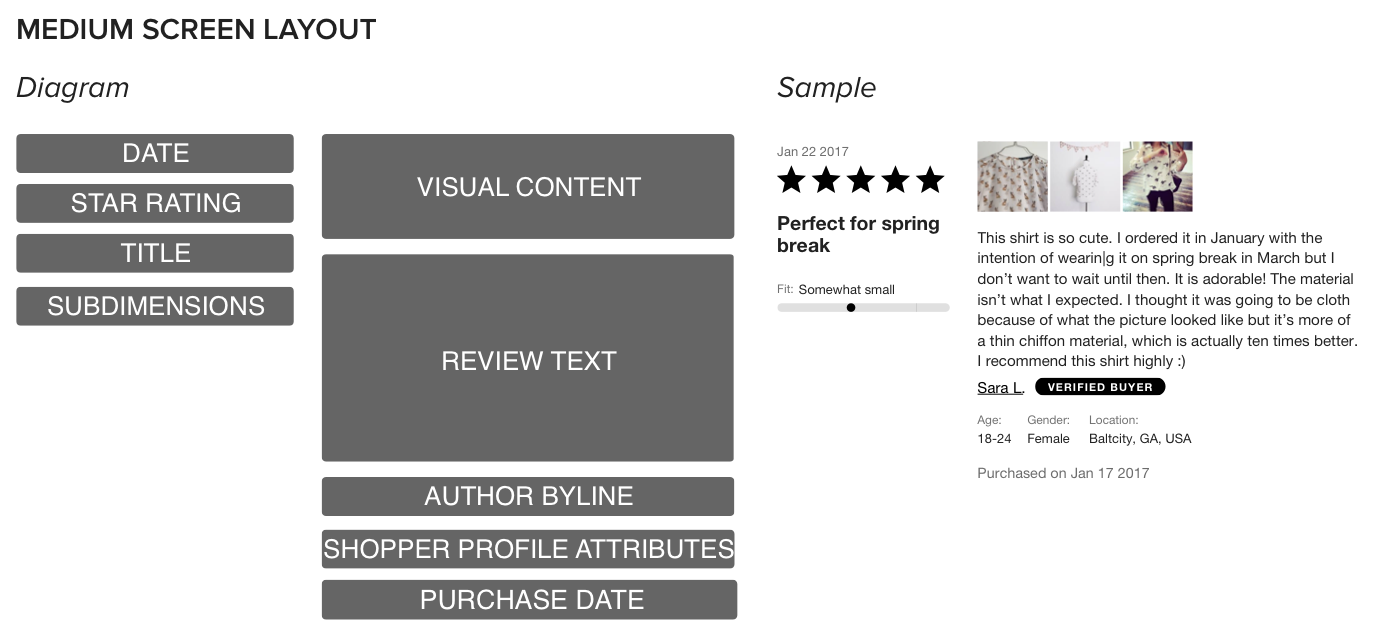The width and height of the screenshot is (1380, 634).
Task: Click the REVIEW TEXT block
Action: point(528,358)
